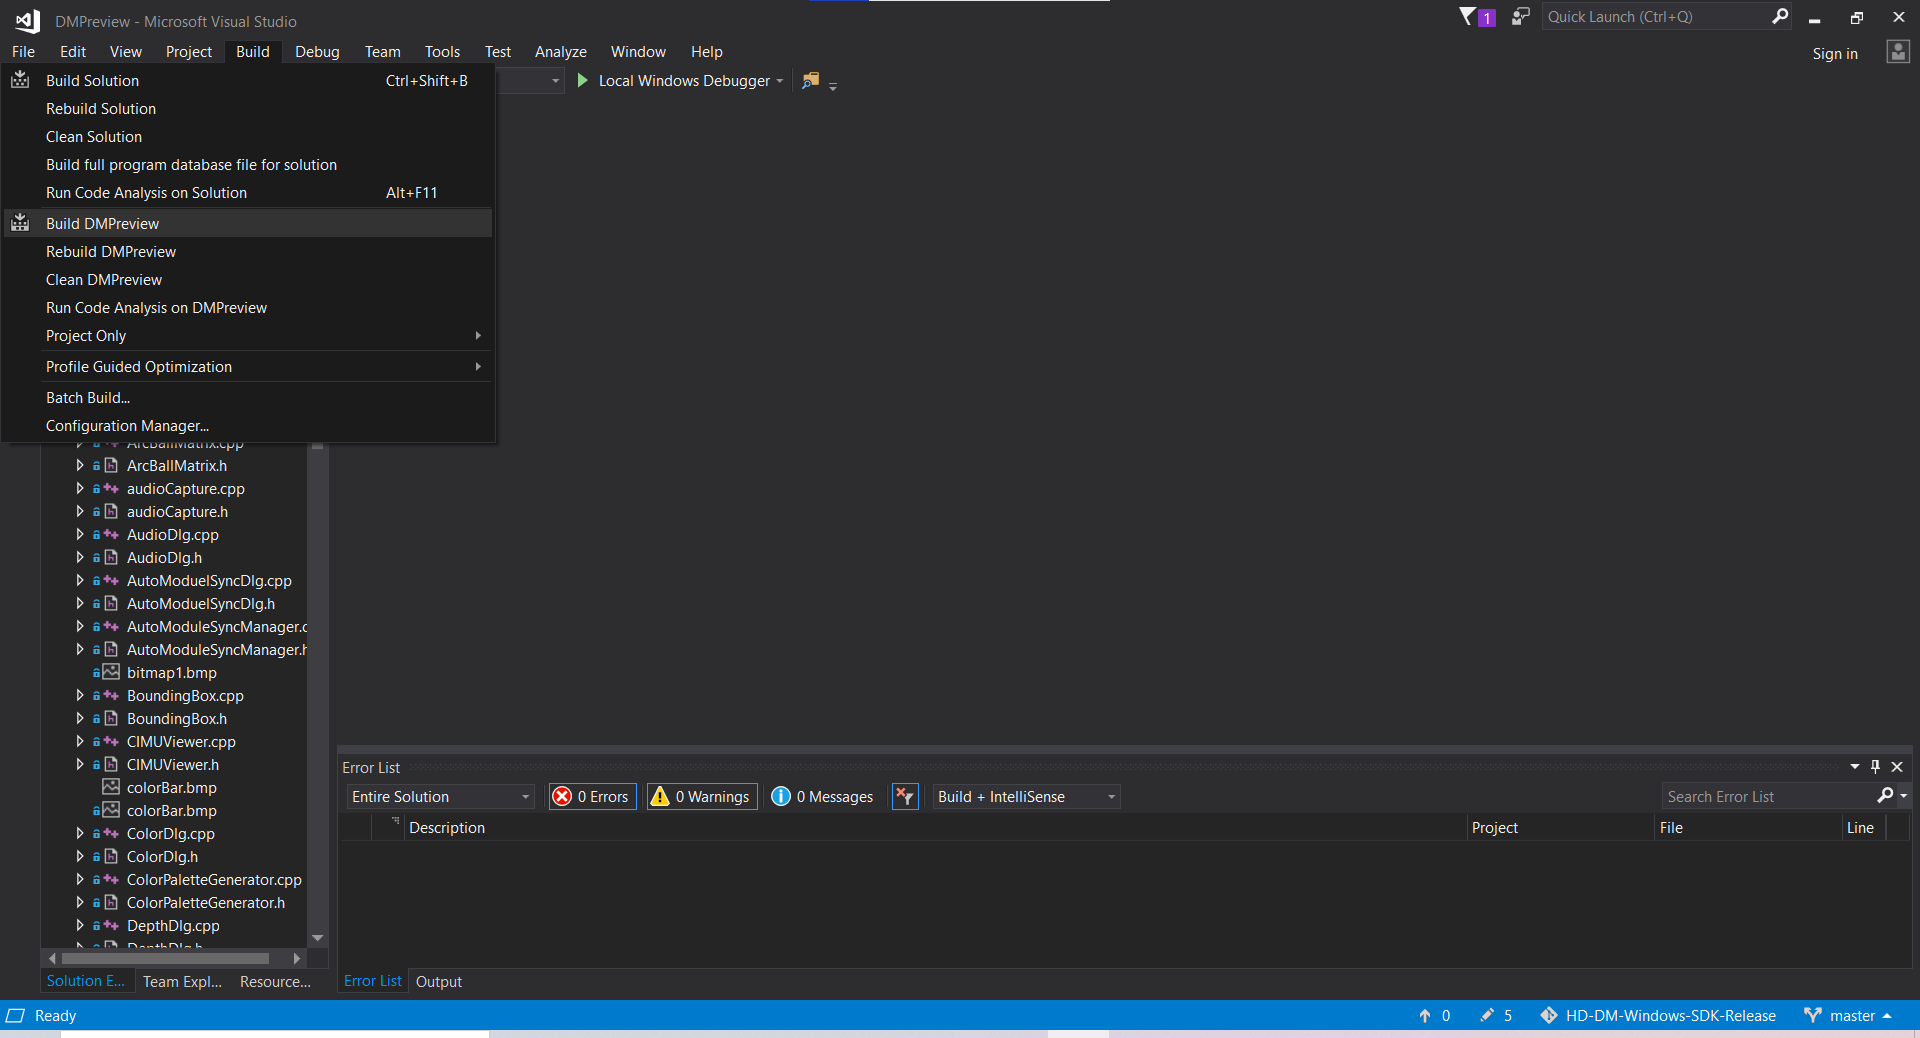The image size is (1920, 1038).
Task: Click the unpushed commits arrow icon
Action: [1427, 1016]
